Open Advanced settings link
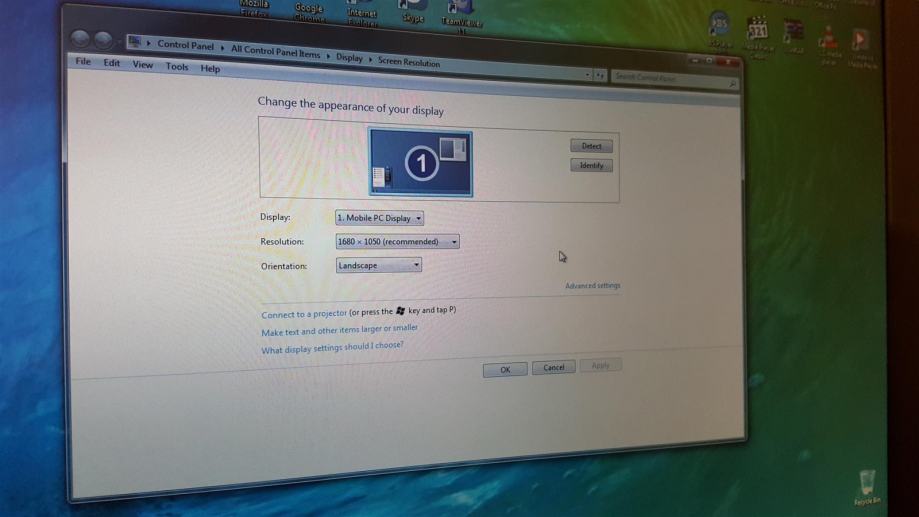 point(593,285)
